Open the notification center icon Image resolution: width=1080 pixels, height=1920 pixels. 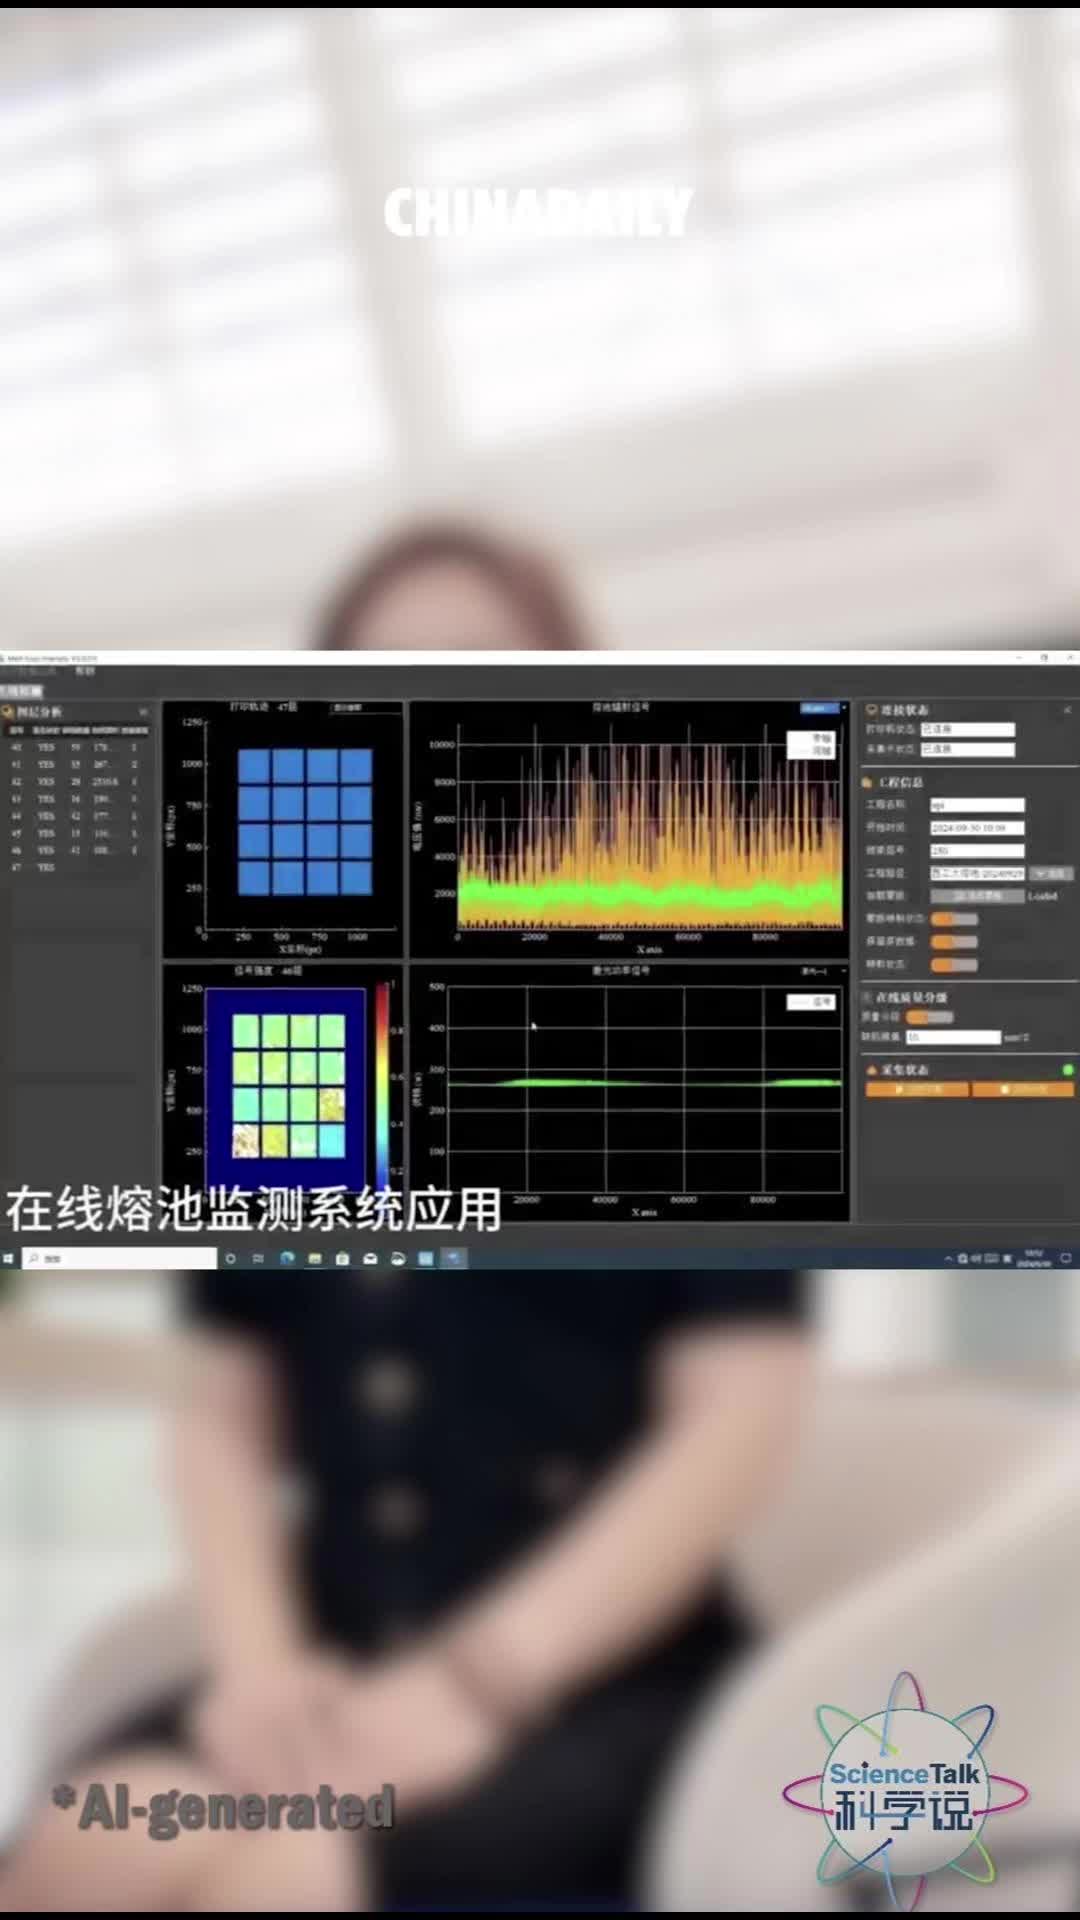pyautogui.click(x=1066, y=1258)
